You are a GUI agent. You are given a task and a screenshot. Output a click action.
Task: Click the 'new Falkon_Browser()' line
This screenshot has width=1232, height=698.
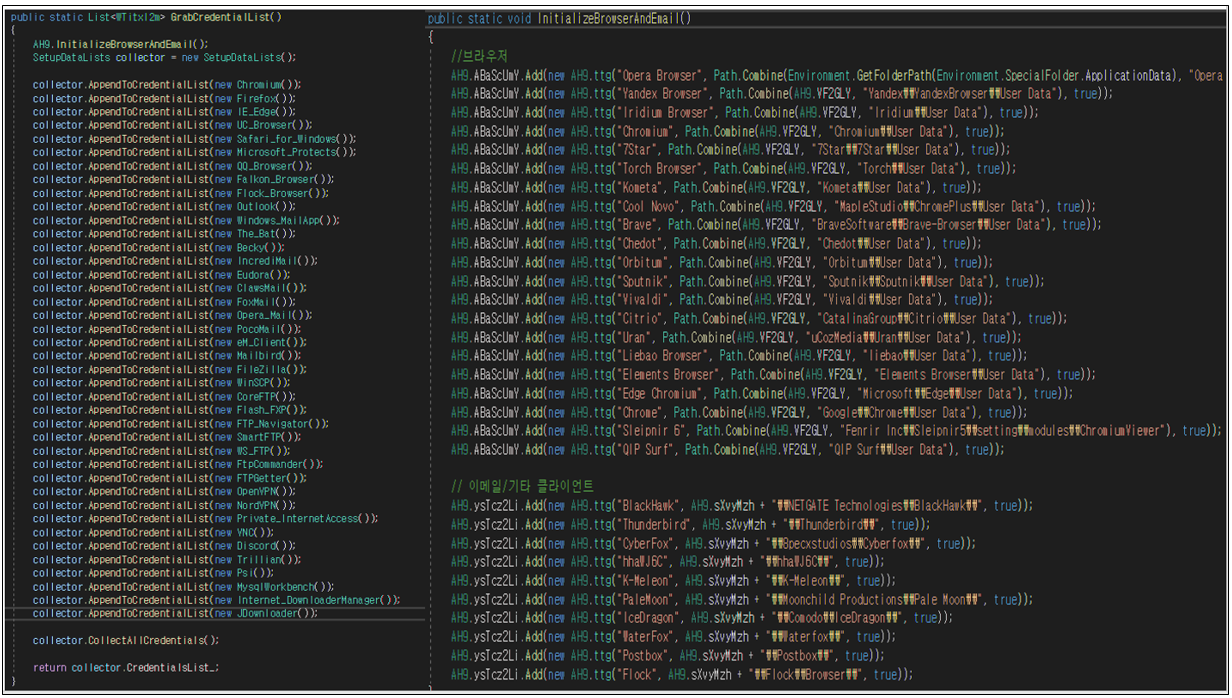(183, 179)
